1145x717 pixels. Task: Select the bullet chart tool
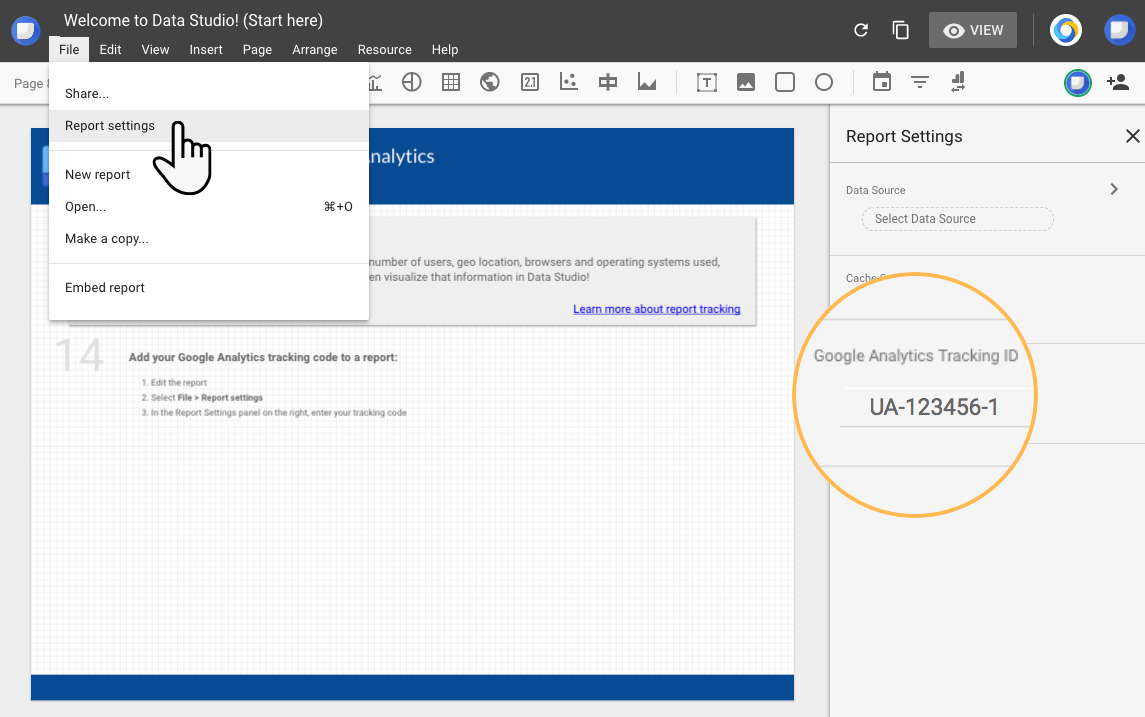point(608,83)
